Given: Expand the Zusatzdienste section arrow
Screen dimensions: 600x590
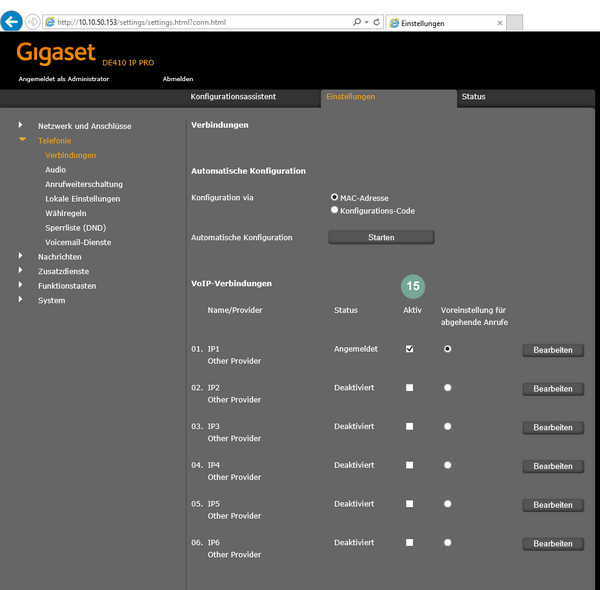Looking at the screenshot, I should pyautogui.click(x=21, y=270).
